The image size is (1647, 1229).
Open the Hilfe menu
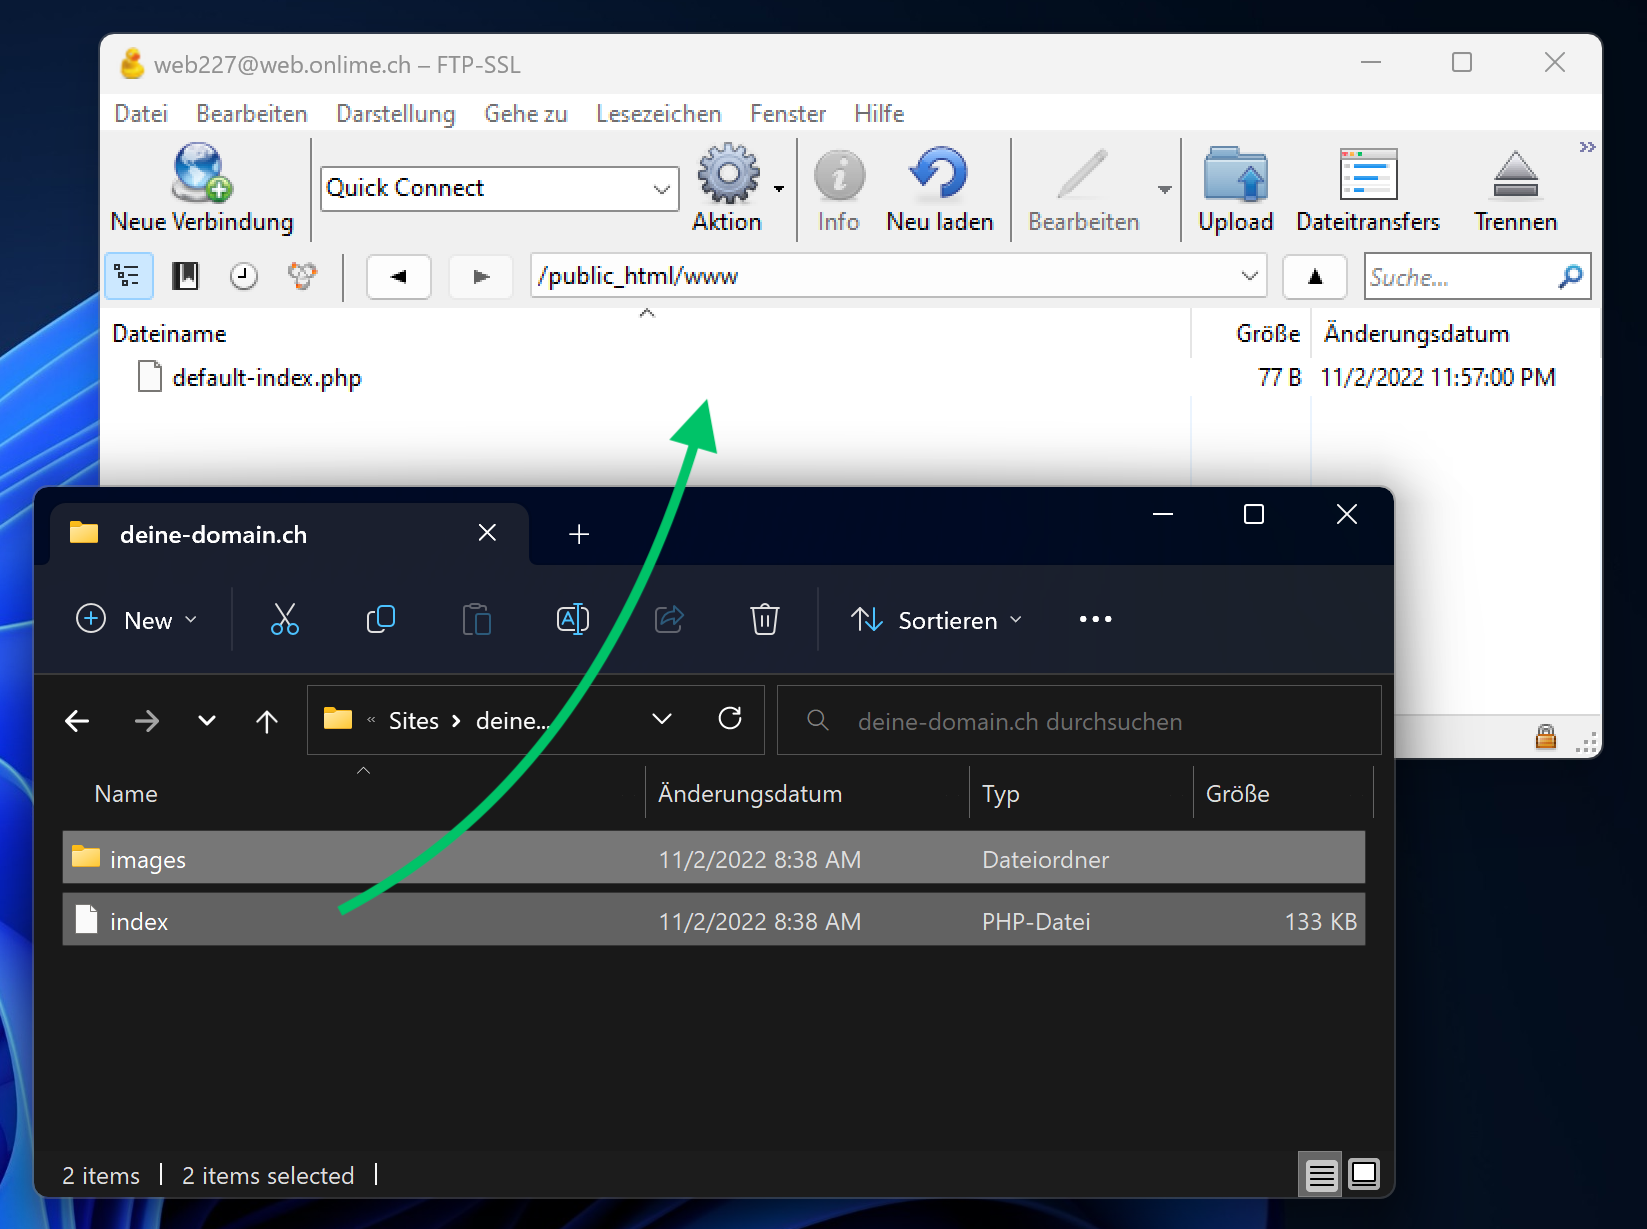point(879,114)
